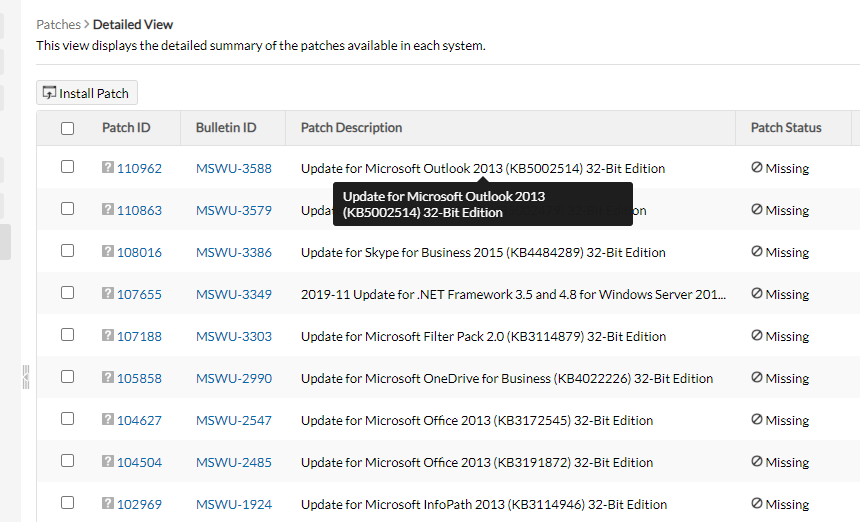The image size is (860, 522).
Task: Collapse the side panel using splitter handle
Action: coord(26,377)
